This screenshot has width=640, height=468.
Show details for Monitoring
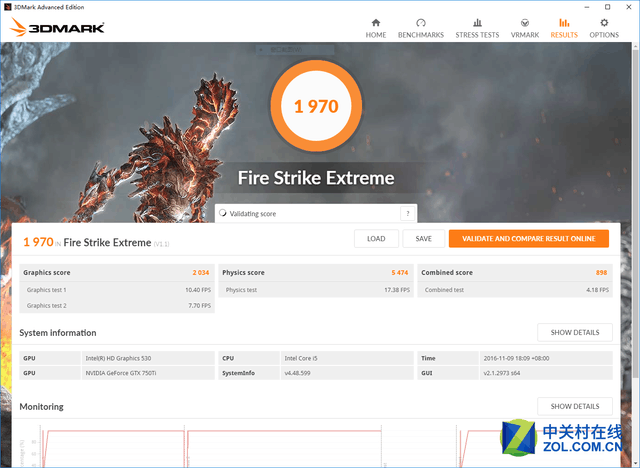coord(575,406)
